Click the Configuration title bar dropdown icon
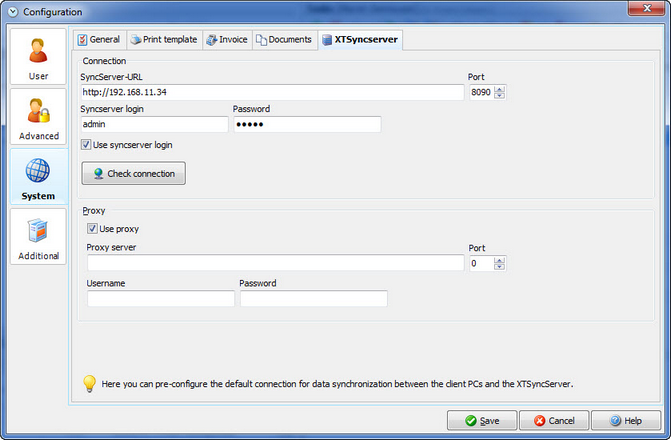671x440 pixels. pos(13,12)
